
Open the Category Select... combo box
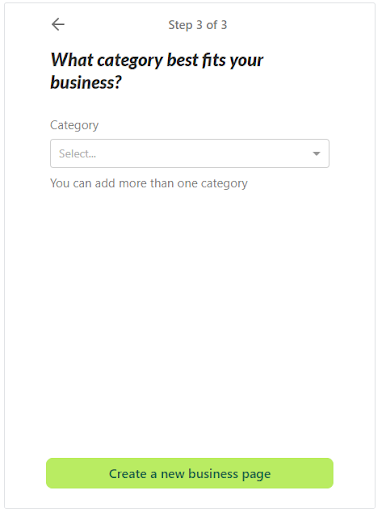[190, 154]
